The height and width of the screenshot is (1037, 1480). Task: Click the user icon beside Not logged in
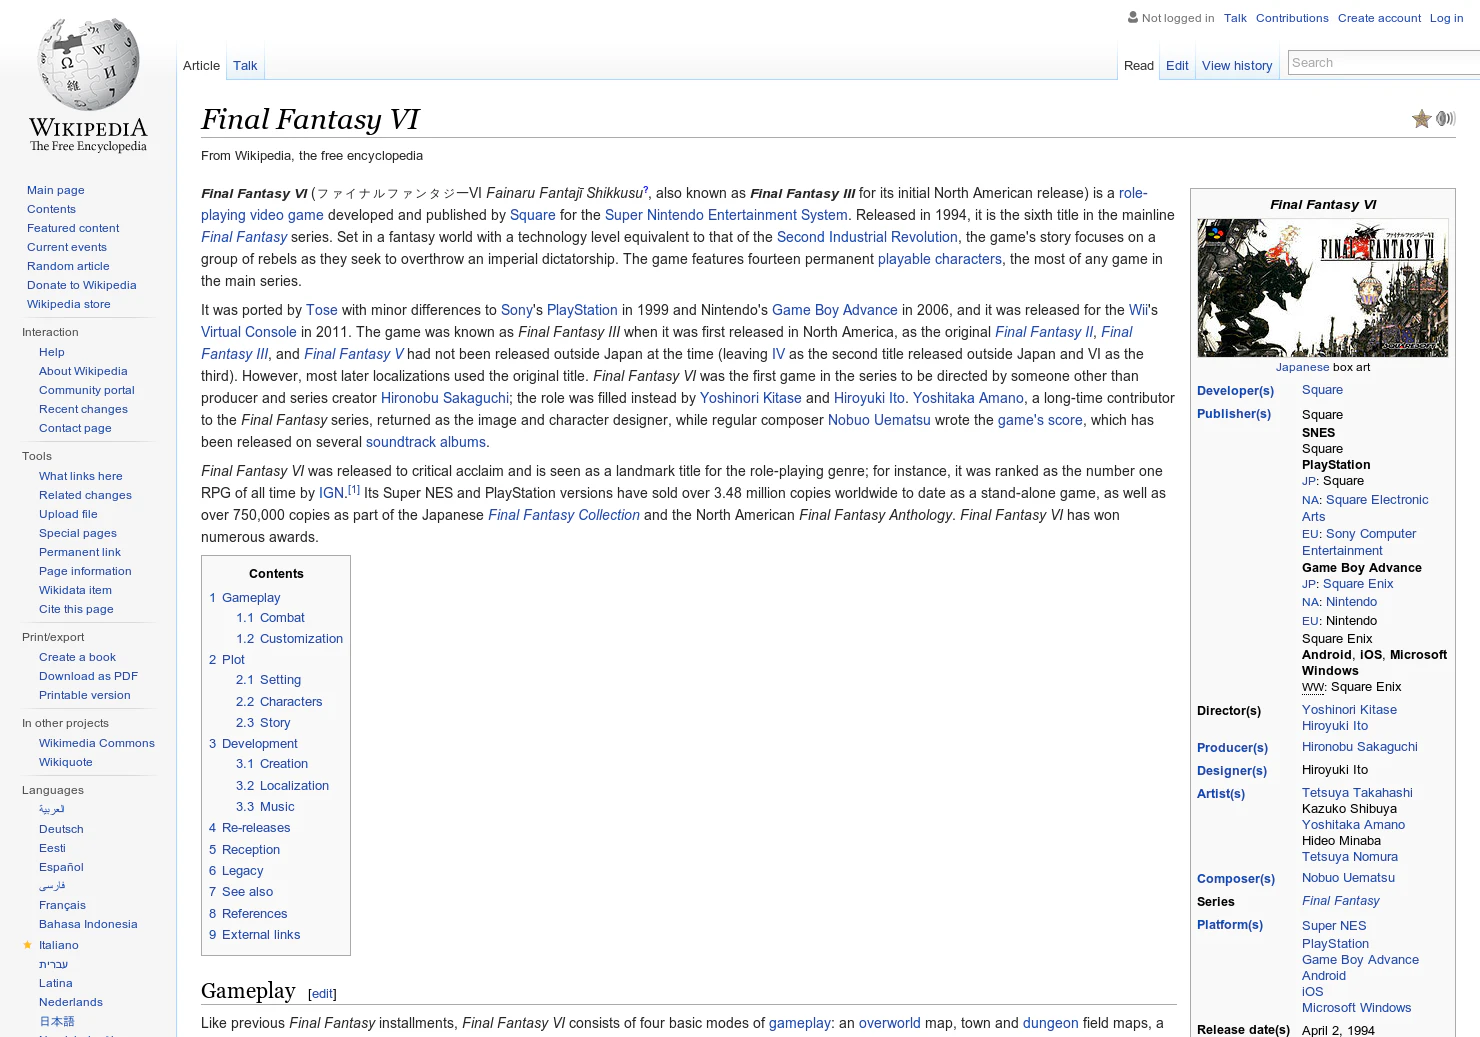click(x=1133, y=17)
